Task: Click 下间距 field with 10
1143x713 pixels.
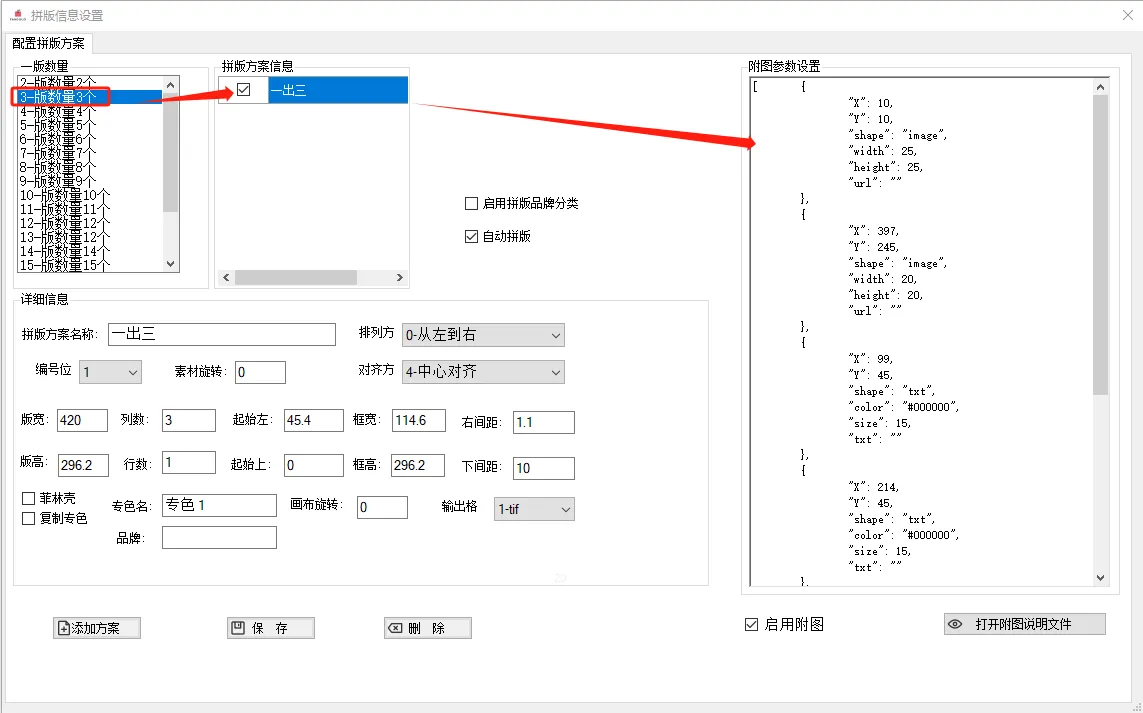Action: 544,468
